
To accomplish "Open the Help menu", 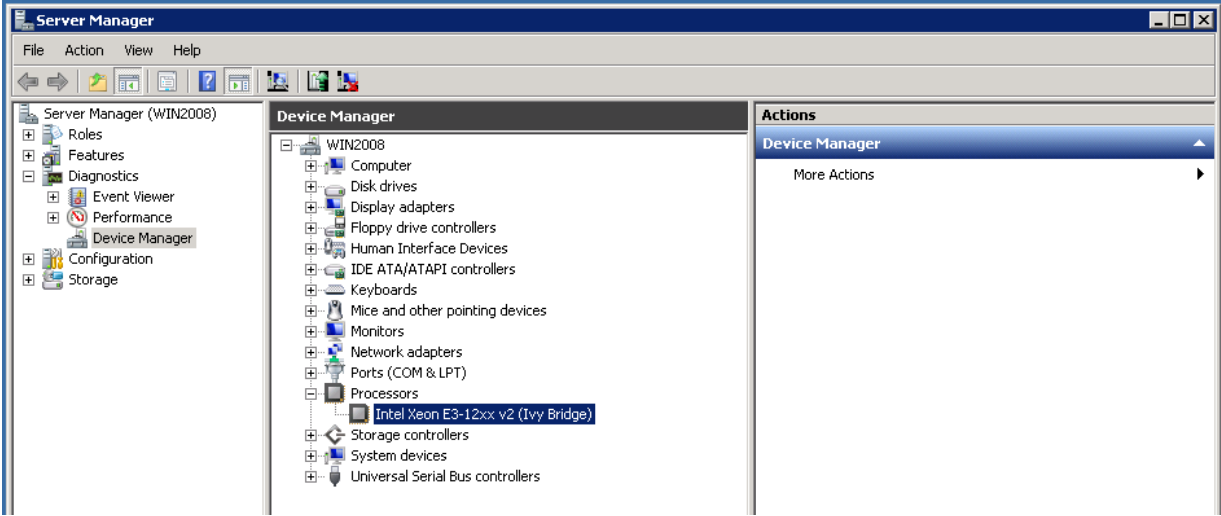I will pos(186,50).
